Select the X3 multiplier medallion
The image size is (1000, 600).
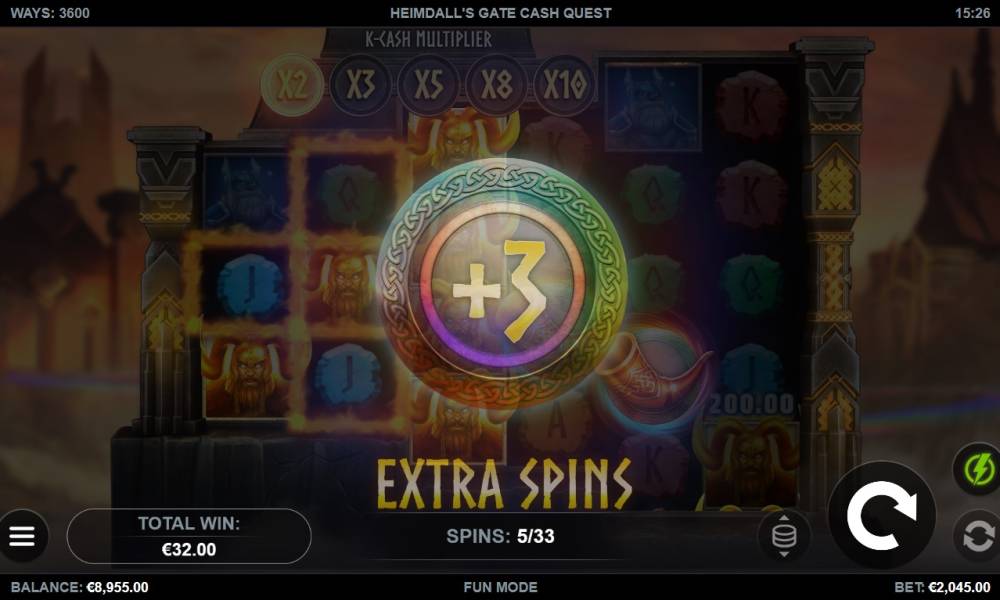click(361, 85)
